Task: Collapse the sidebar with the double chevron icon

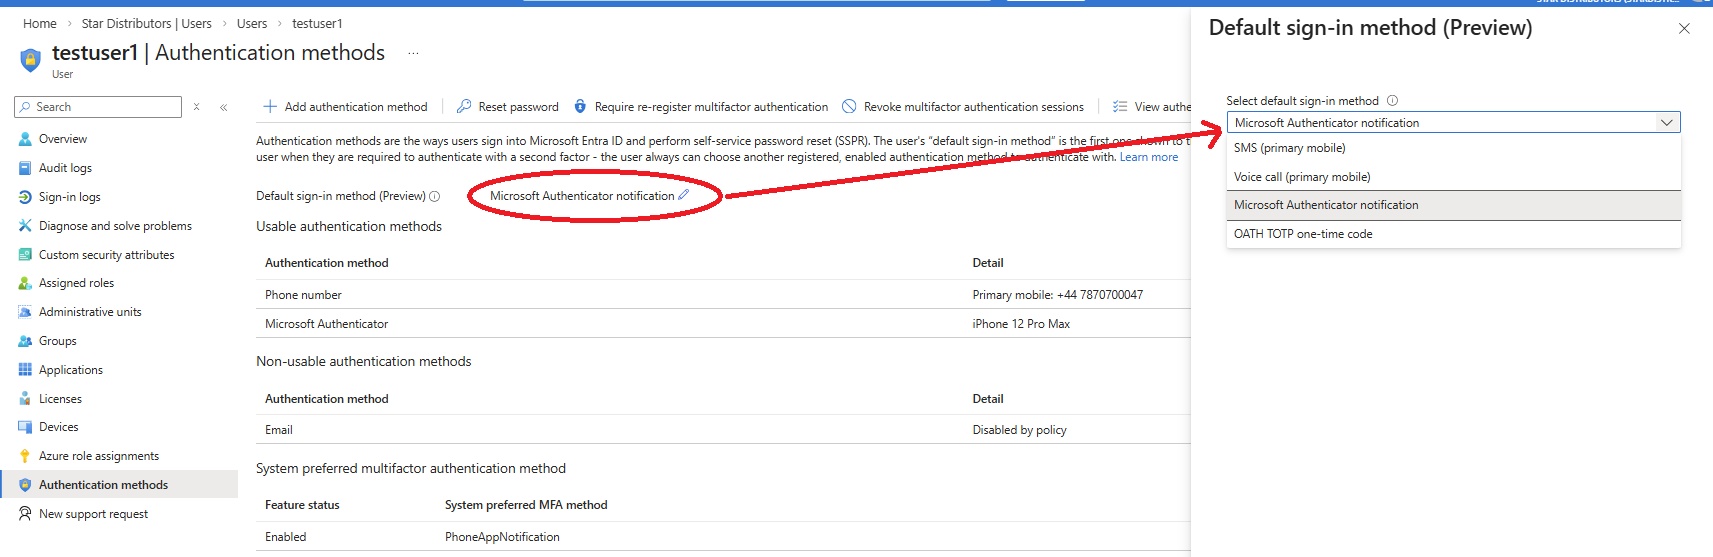Action: (x=223, y=107)
